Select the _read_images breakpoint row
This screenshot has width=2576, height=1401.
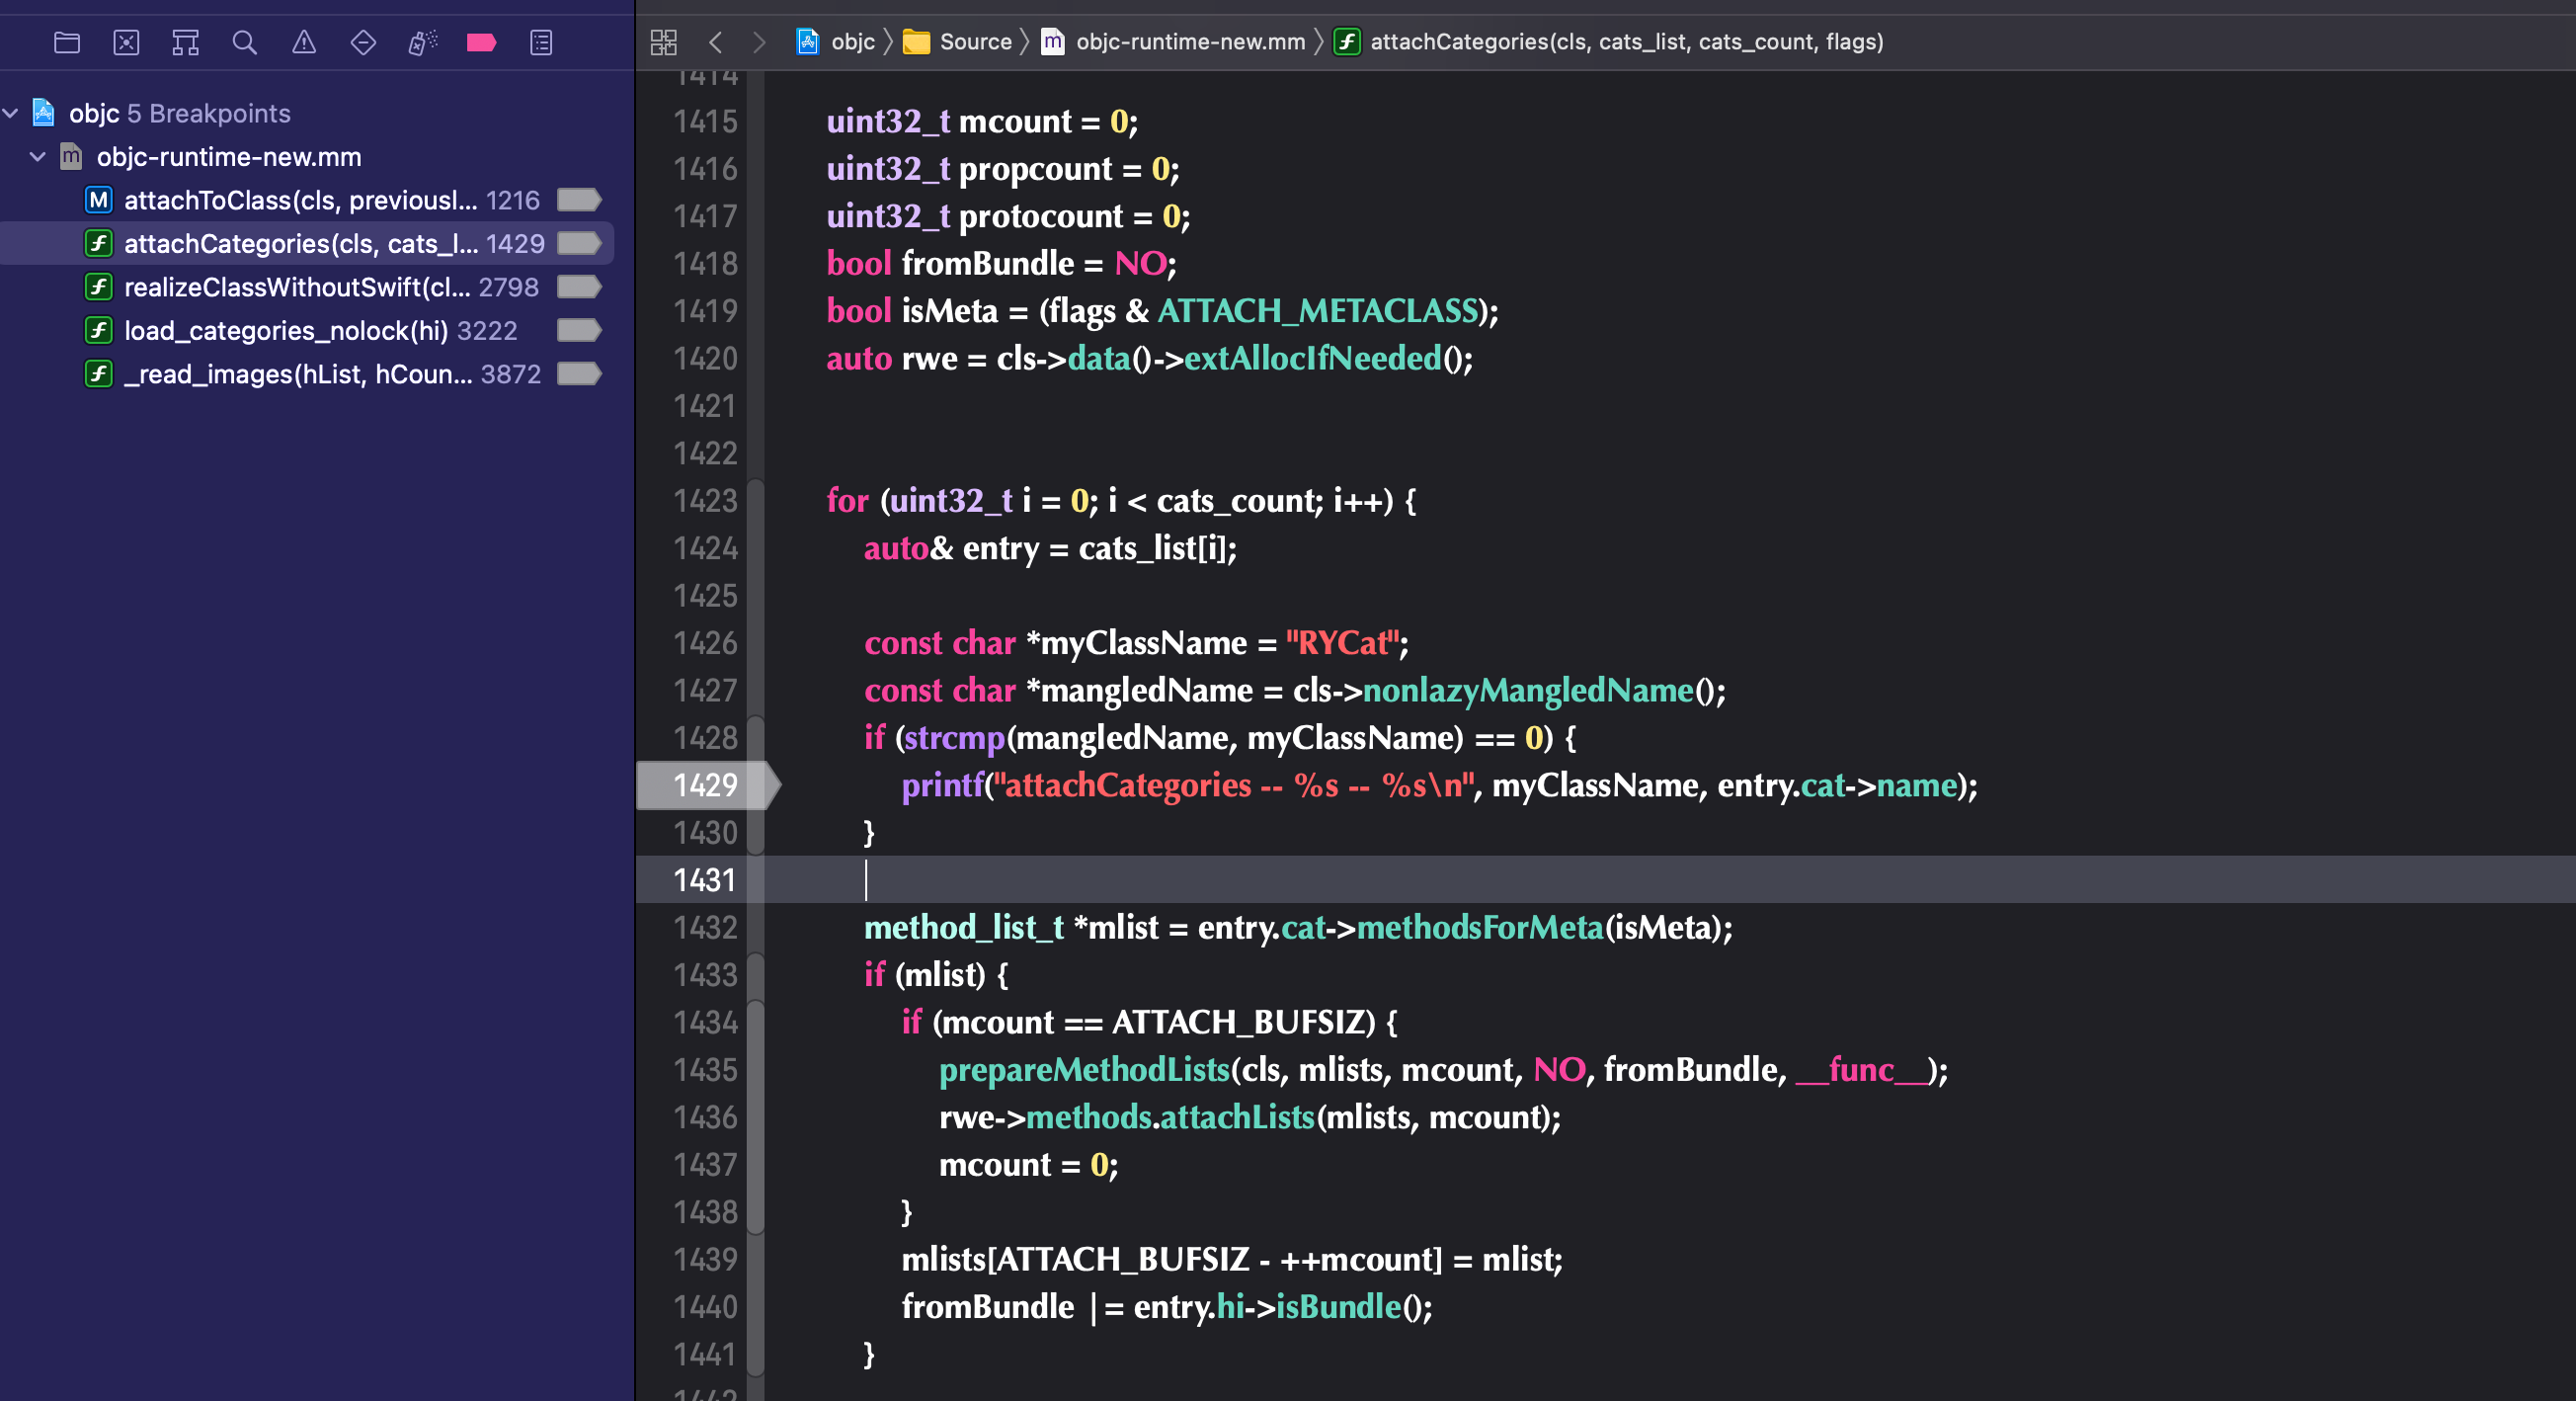(307, 374)
